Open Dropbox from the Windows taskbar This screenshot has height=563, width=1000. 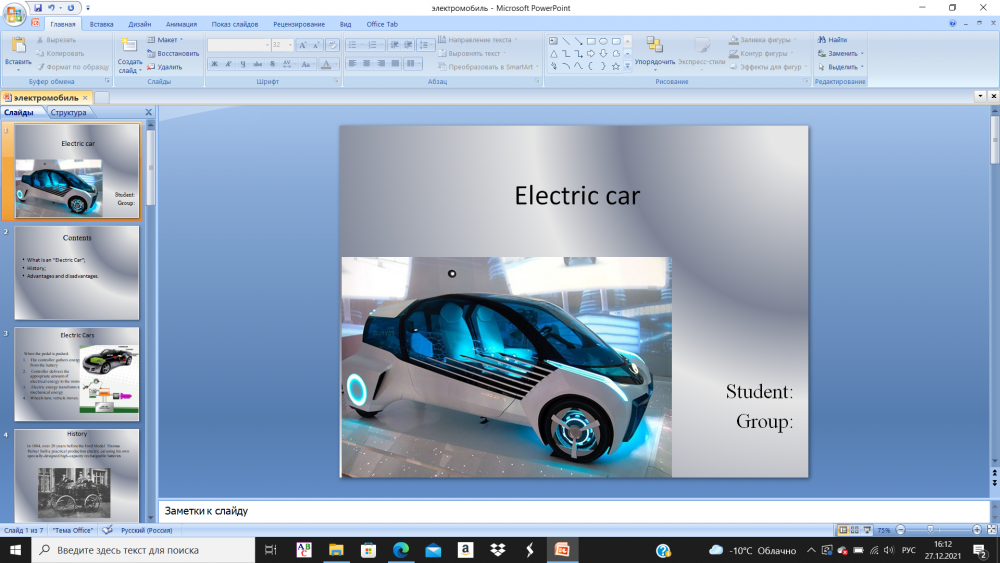pos(497,550)
